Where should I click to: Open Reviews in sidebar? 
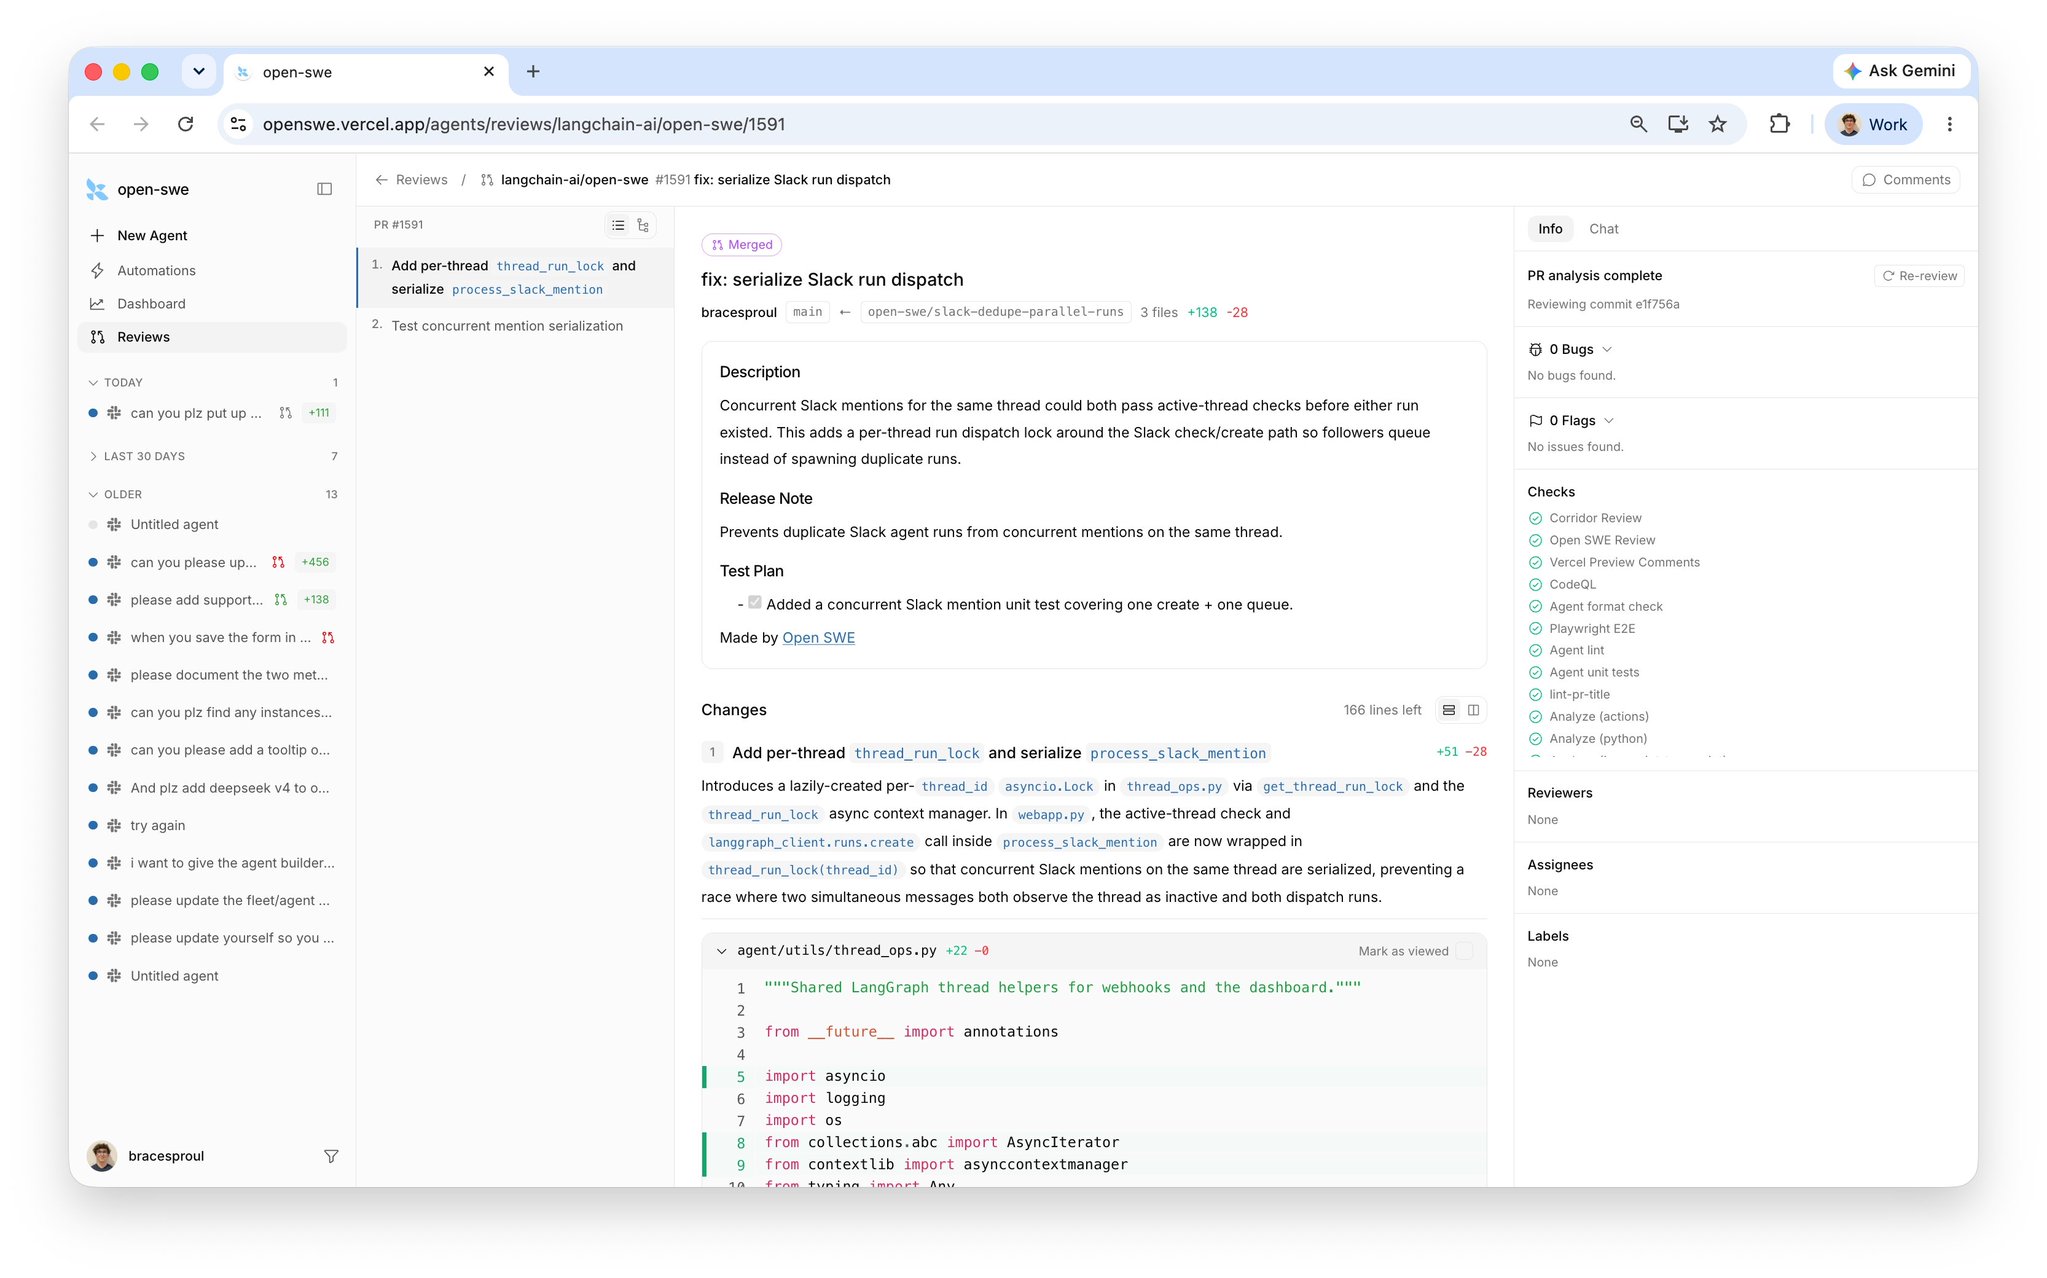[212, 337]
